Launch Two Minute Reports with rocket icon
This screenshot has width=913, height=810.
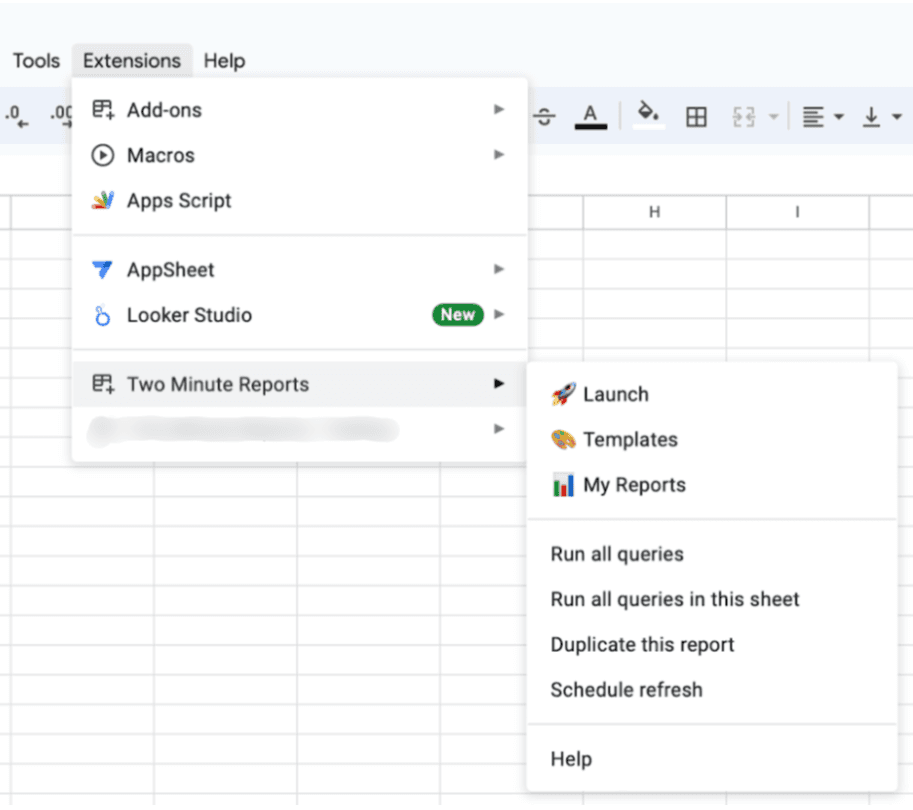click(615, 394)
